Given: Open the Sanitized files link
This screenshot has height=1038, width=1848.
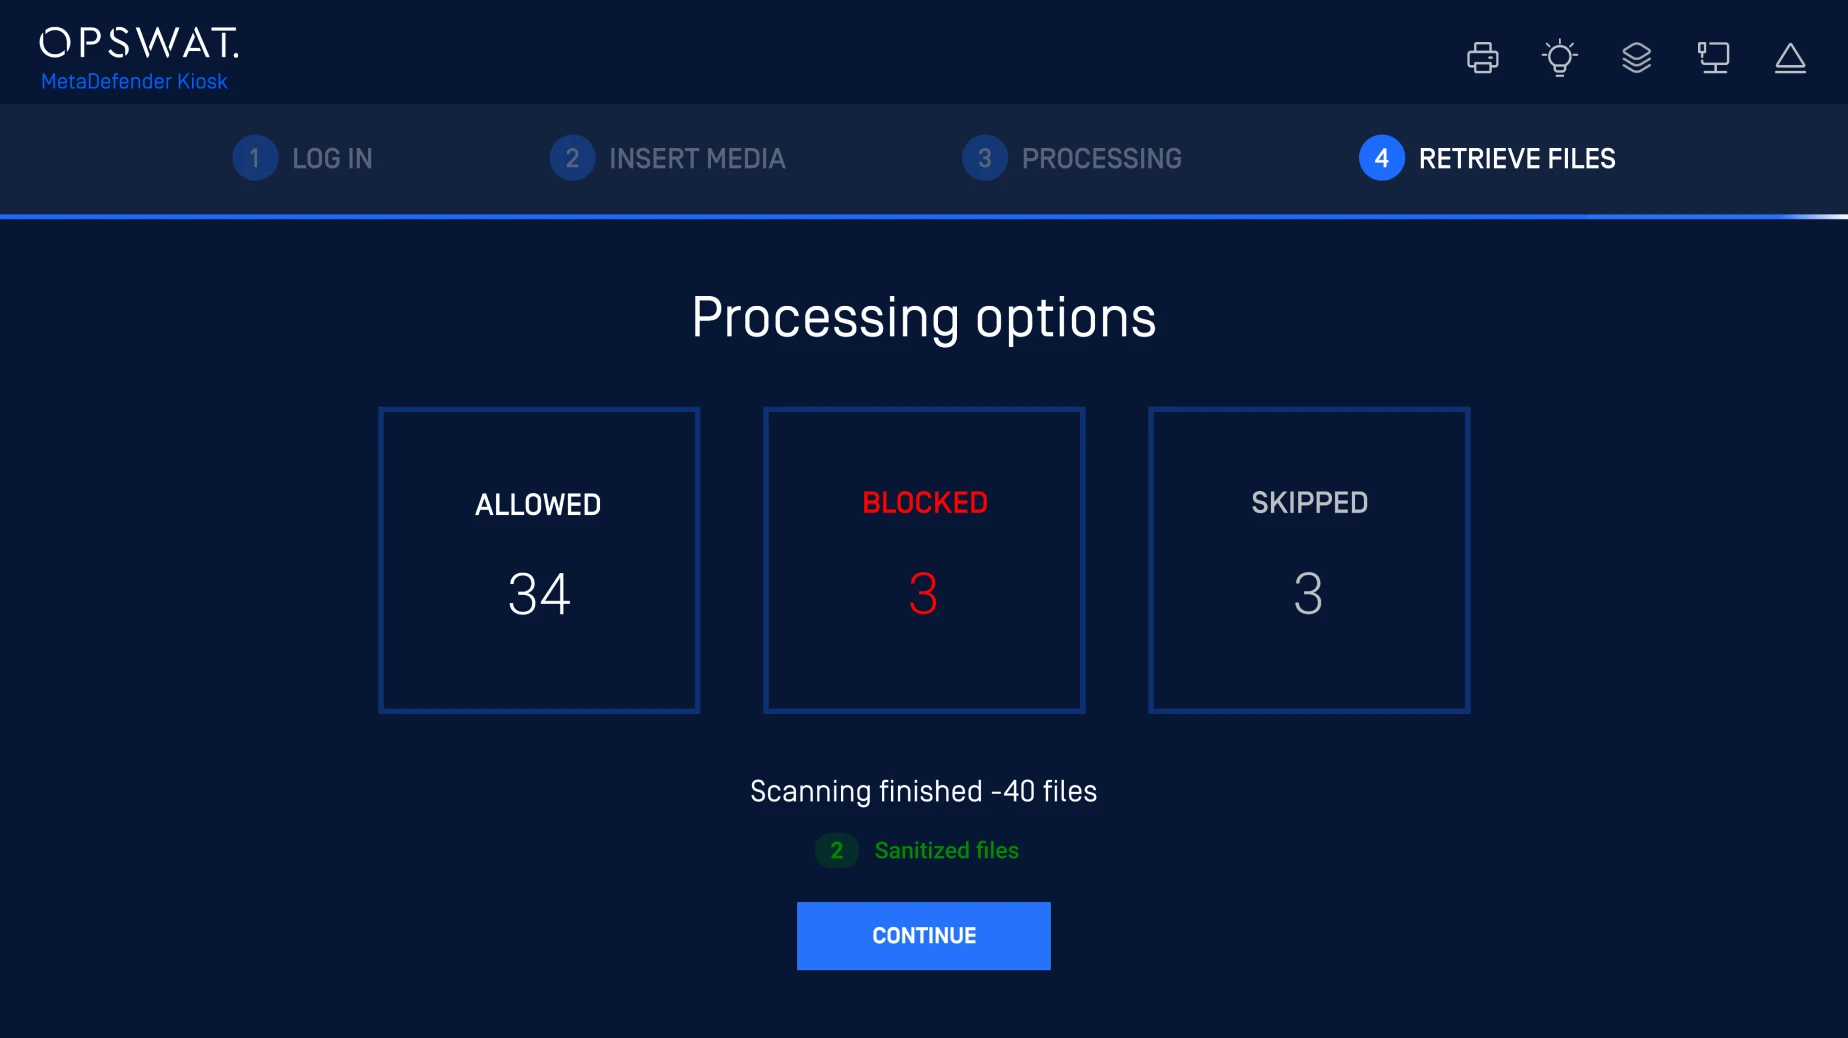Looking at the screenshot, I should (x=946, y=850).
